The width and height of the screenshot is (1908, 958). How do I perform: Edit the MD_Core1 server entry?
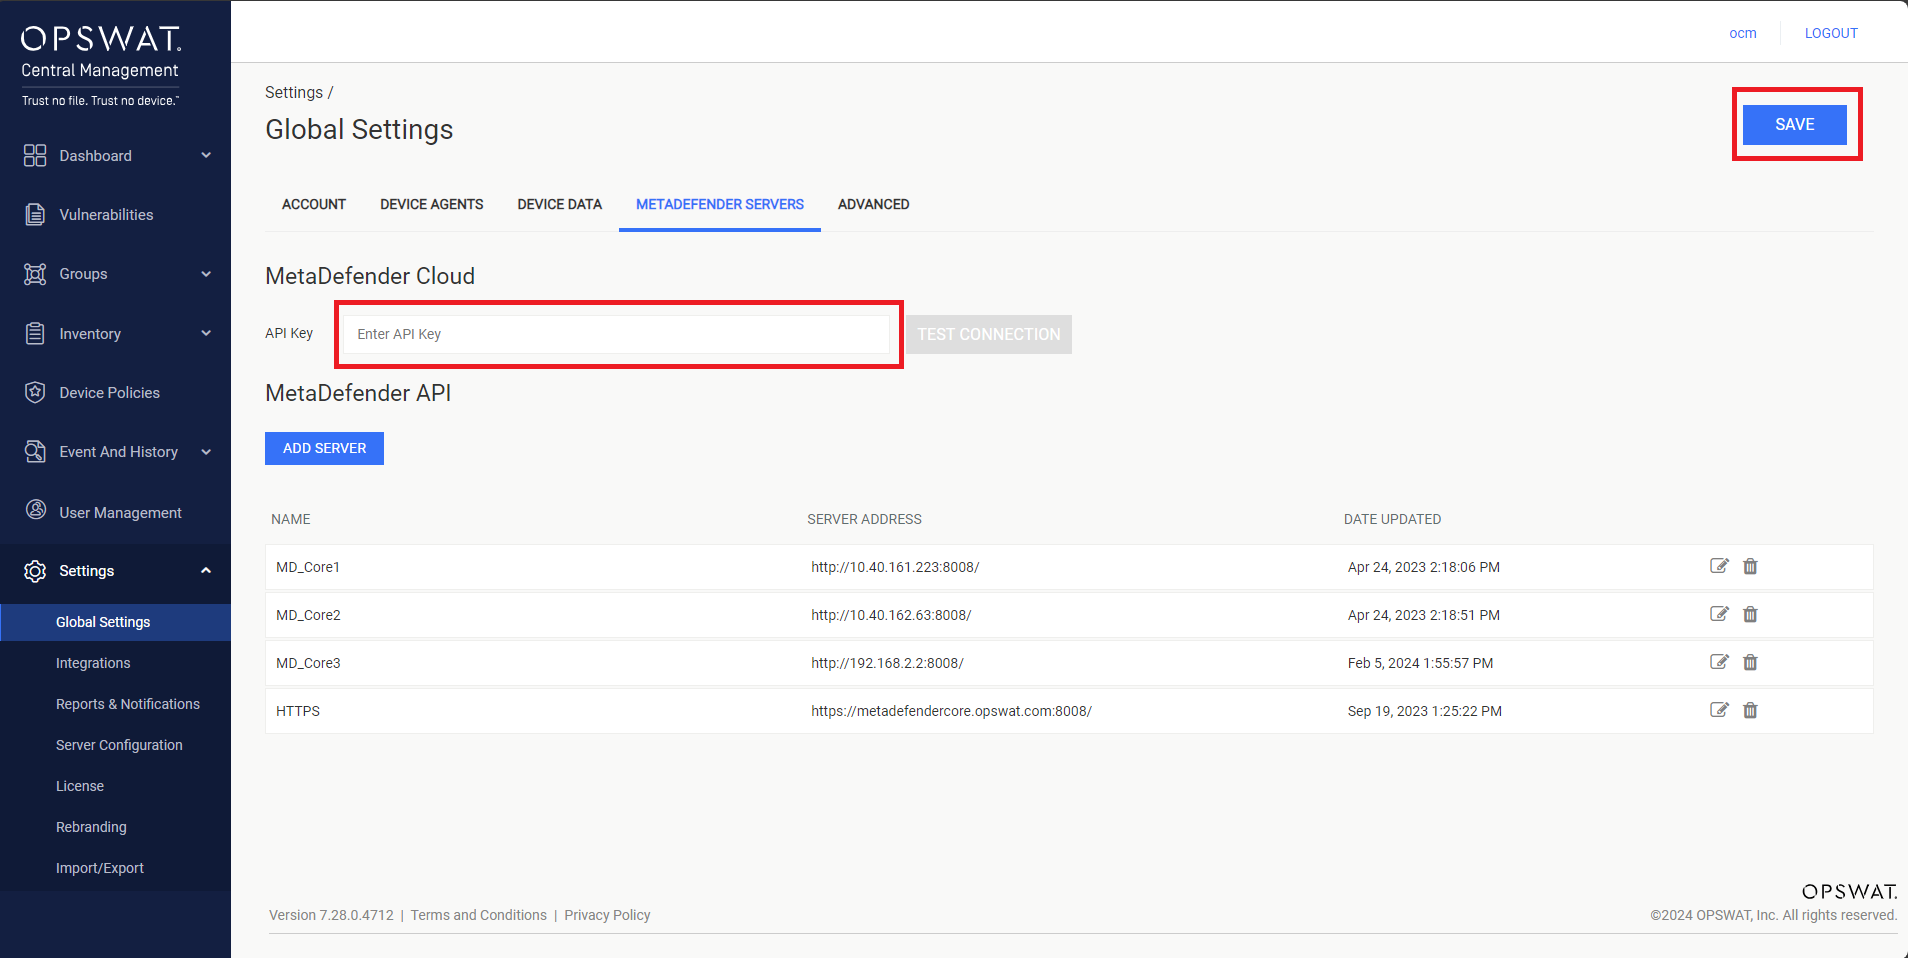pos(1719,566)
